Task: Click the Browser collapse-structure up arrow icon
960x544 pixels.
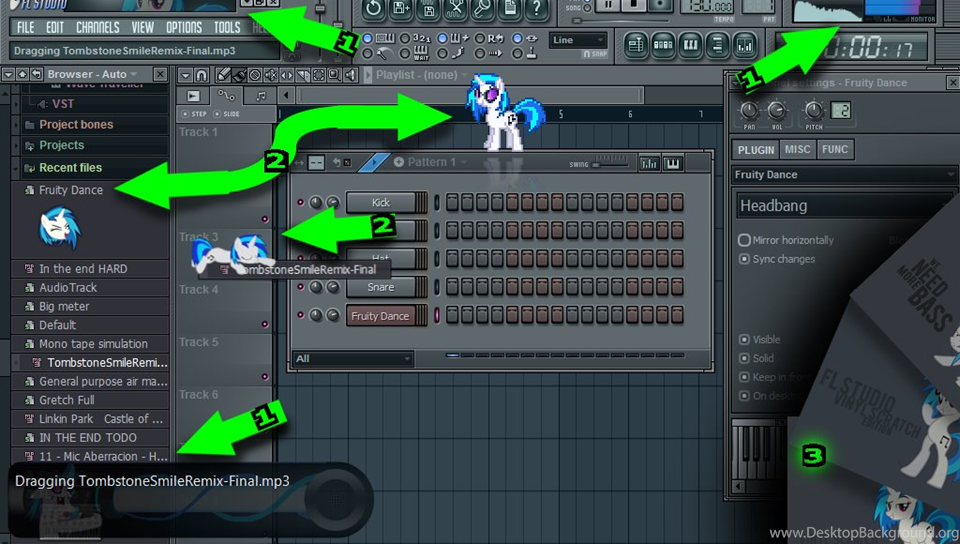Action: click(x=23, y=74)
